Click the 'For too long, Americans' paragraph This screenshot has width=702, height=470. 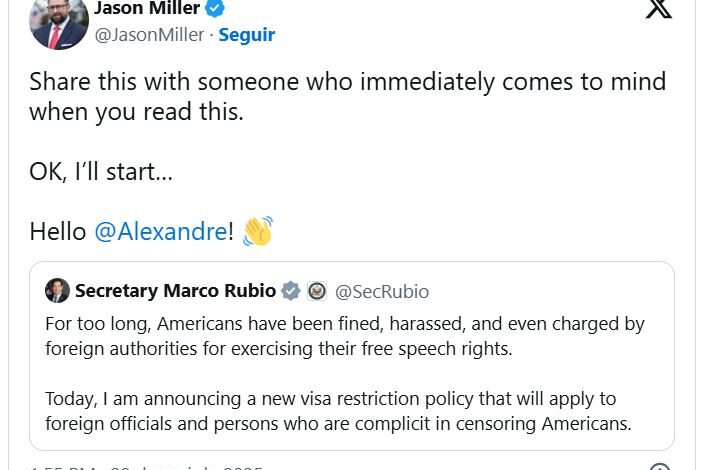pyautogui.click(x=345, y=336)
